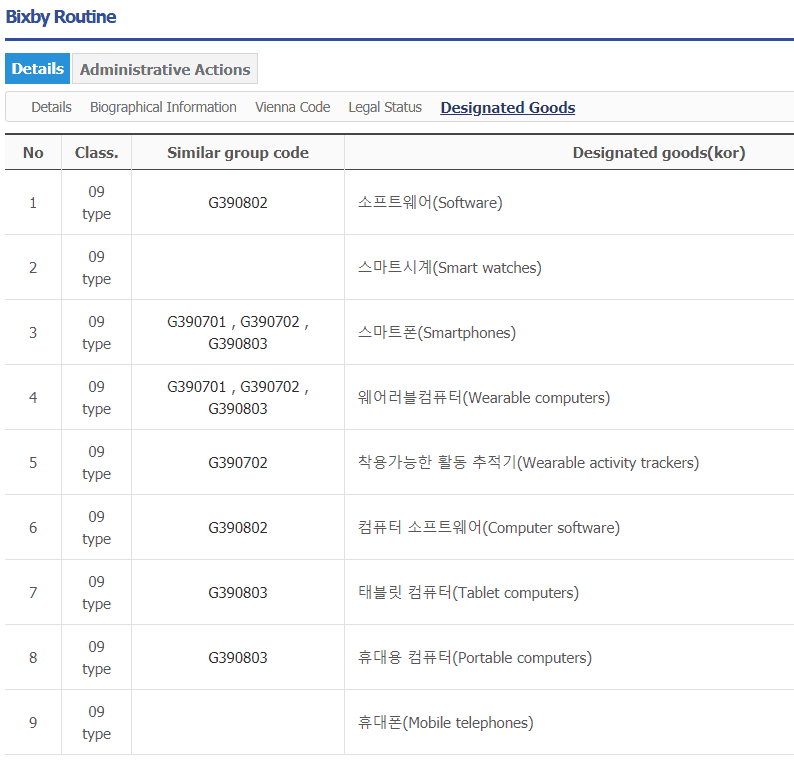The image size is (794, 766).
Task: Click G390702 code in activity trackers row
Action: (238, 462)
